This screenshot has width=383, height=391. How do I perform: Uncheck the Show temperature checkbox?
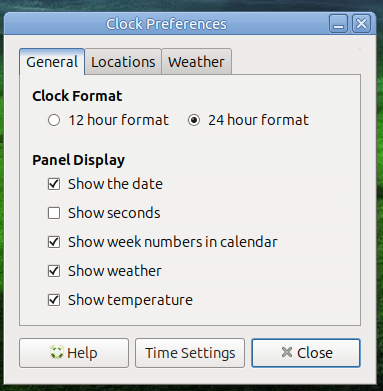point(54,300)
